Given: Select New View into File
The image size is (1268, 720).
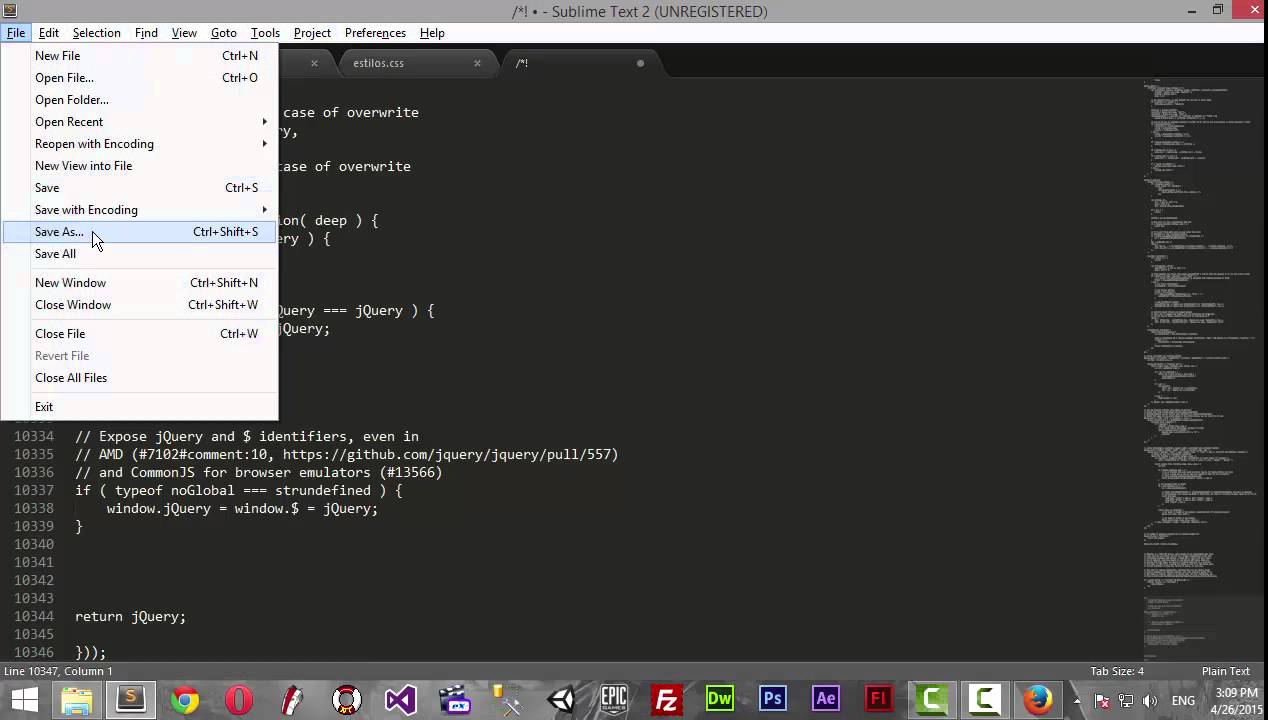Looking at the screenshot, I should (140, 166).
